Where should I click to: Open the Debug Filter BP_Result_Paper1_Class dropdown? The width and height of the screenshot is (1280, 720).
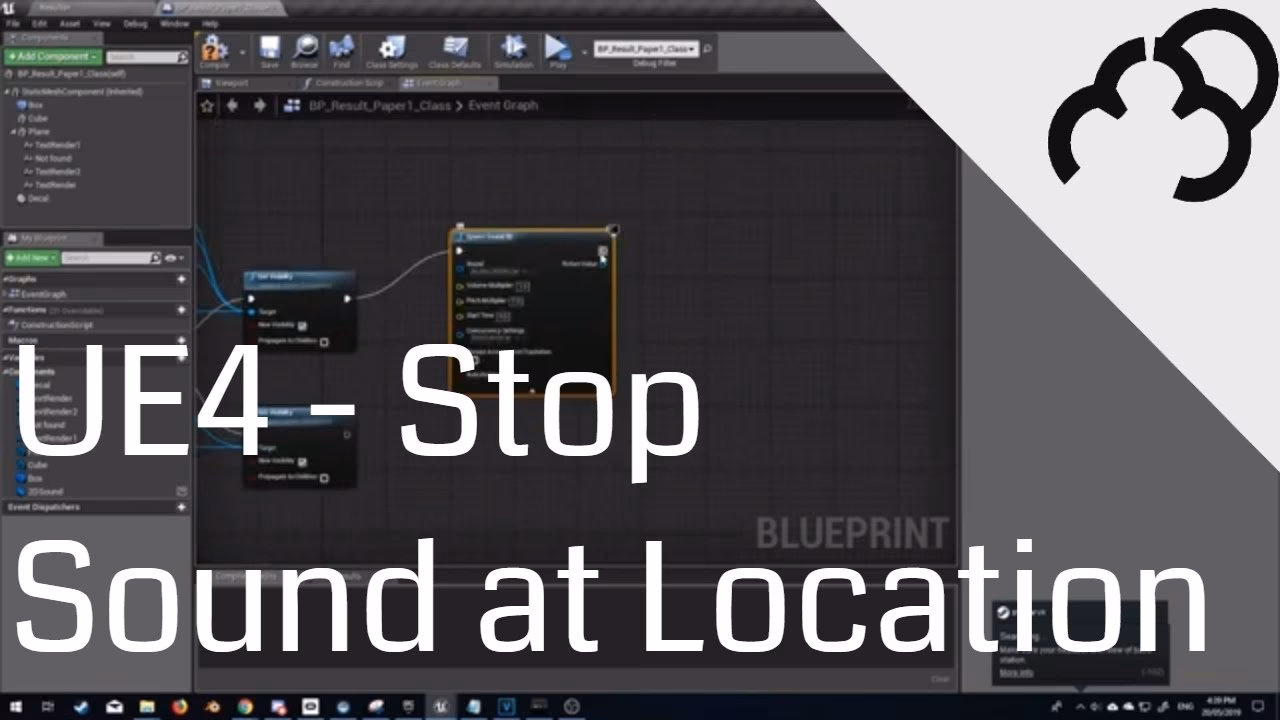(646, 48)
